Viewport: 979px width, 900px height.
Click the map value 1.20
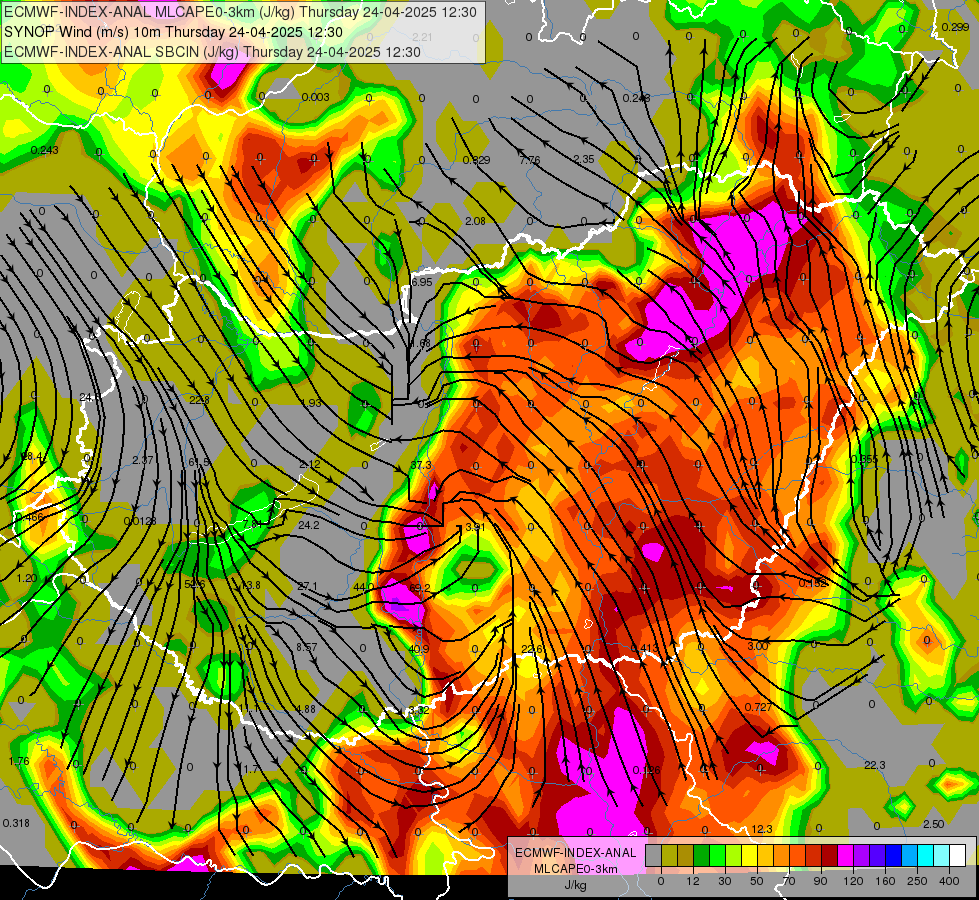coord(27,578)
